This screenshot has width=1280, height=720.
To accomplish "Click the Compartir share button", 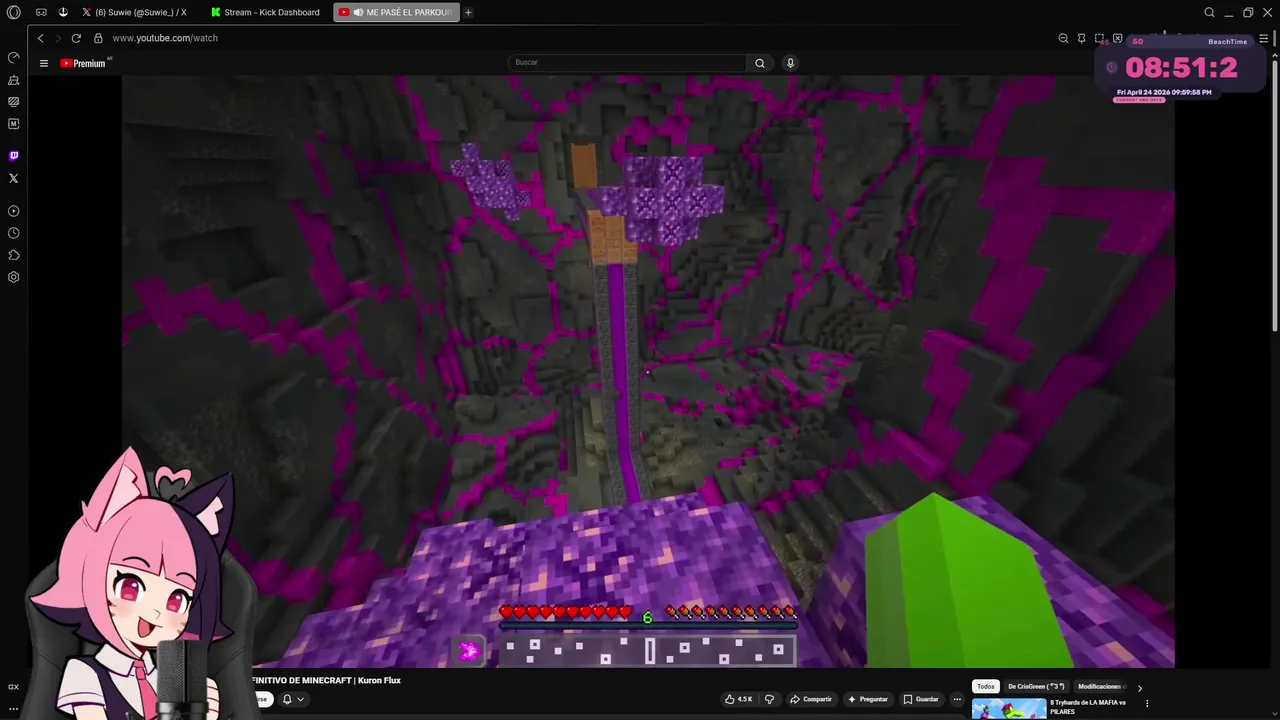I will tap(811, 699).
